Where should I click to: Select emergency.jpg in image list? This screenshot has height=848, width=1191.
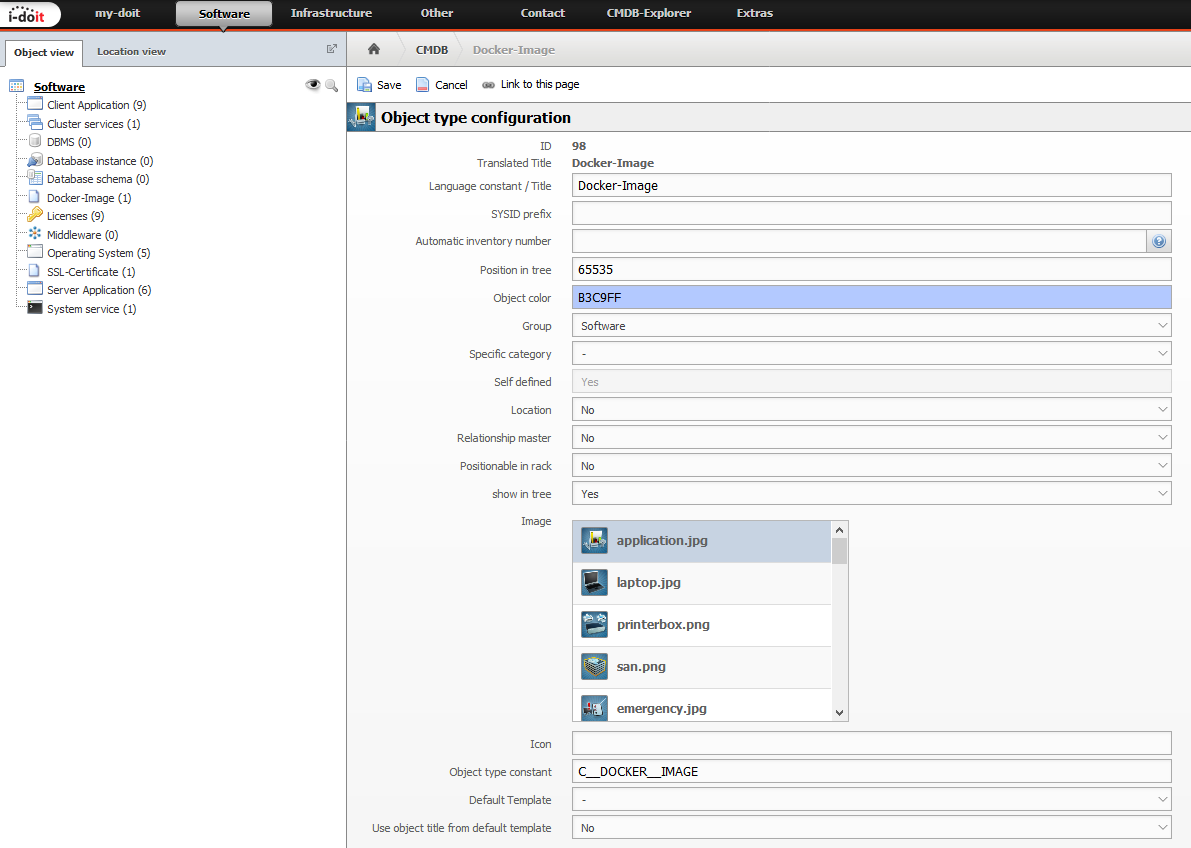coord(702,706)
